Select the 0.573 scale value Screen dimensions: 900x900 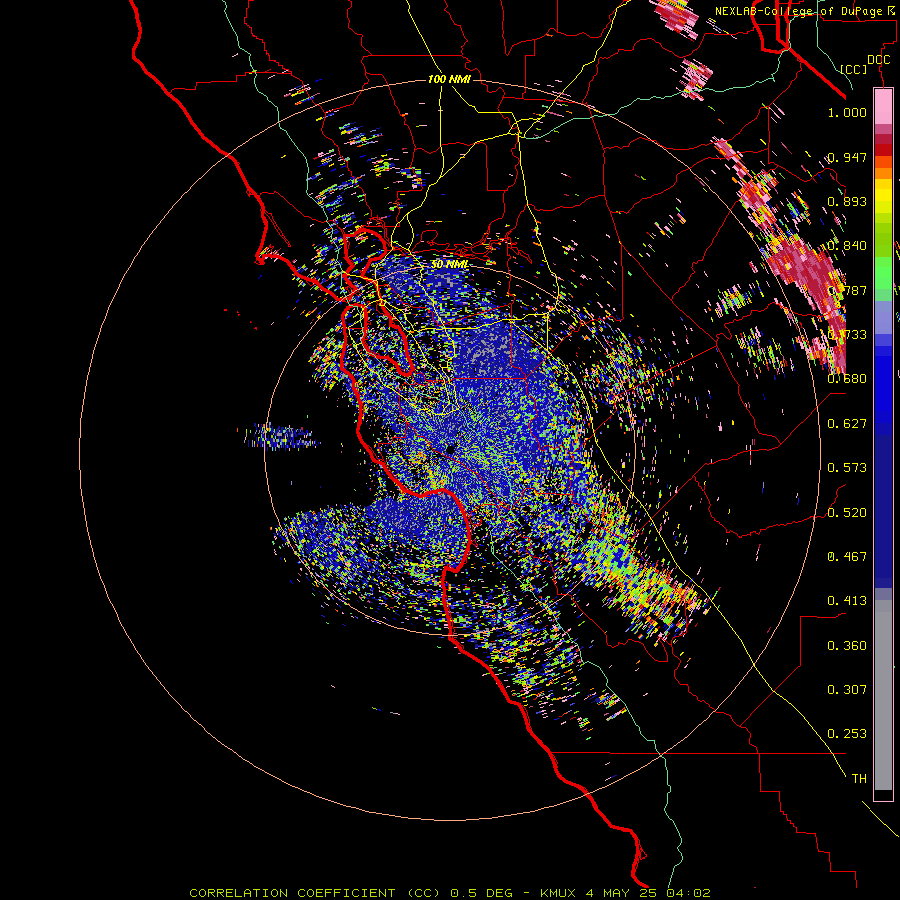tap(847, 468)
